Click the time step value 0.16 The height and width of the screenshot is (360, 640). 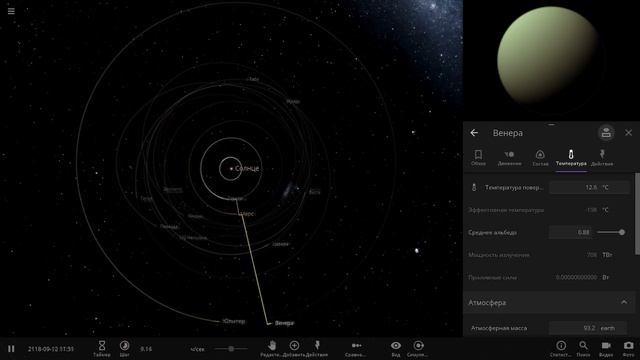pos(146,349)
